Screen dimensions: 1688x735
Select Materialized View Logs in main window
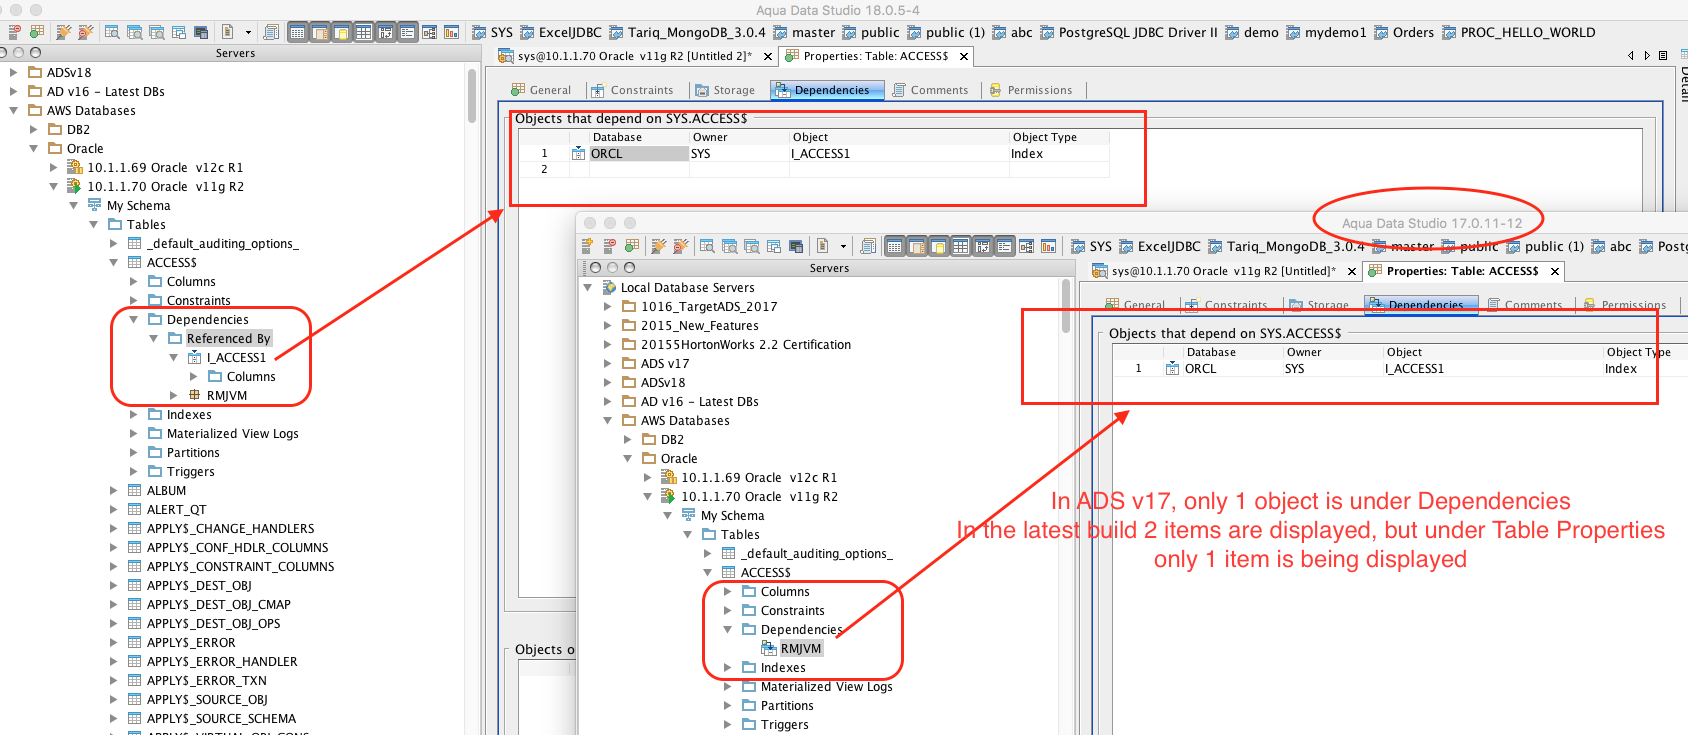tap(233, 434)
